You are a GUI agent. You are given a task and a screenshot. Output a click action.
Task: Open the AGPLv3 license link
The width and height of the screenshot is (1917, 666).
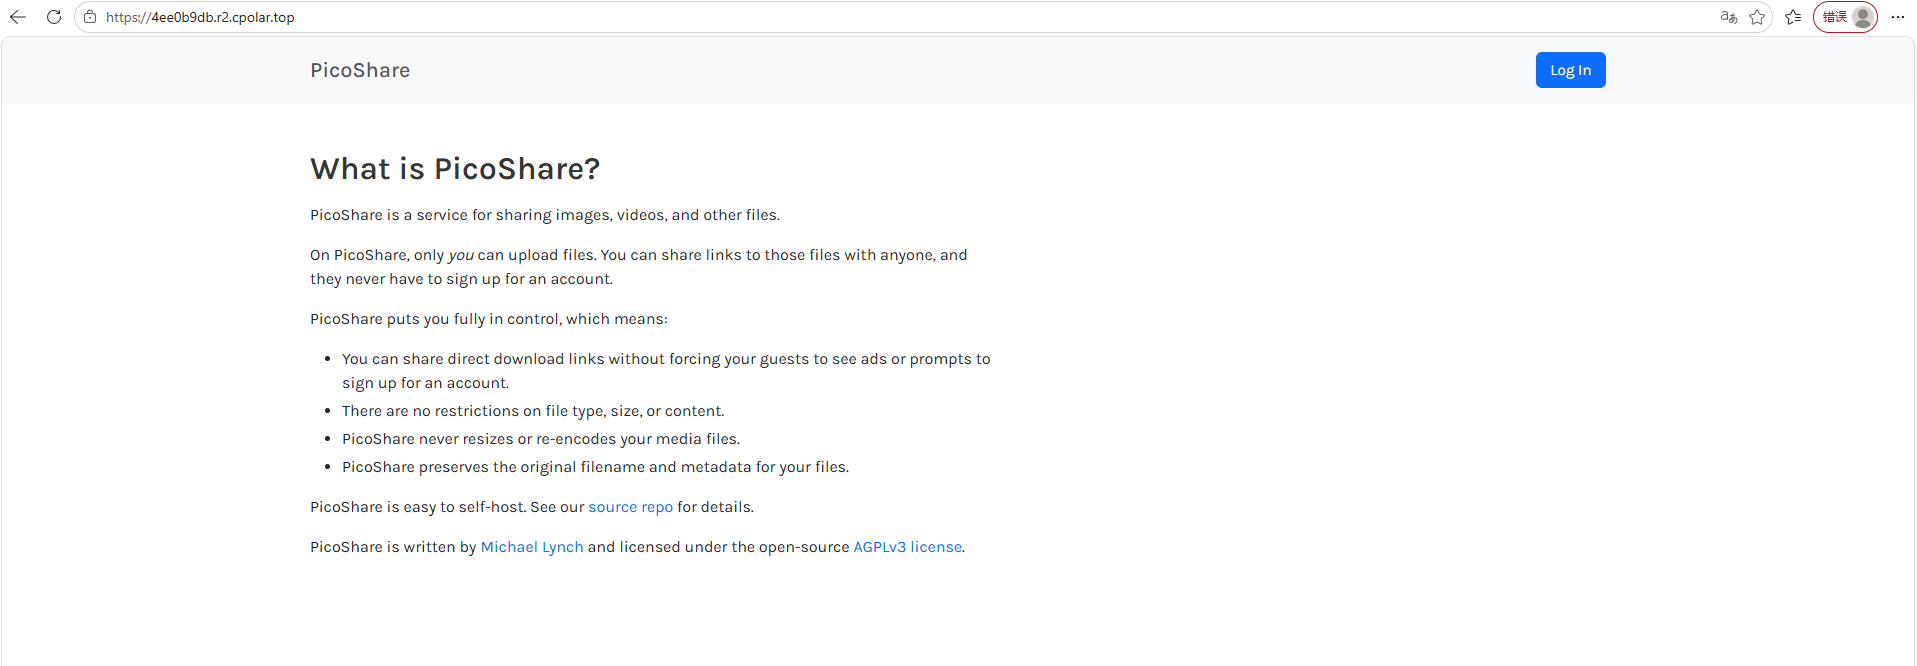click(907, 547)
